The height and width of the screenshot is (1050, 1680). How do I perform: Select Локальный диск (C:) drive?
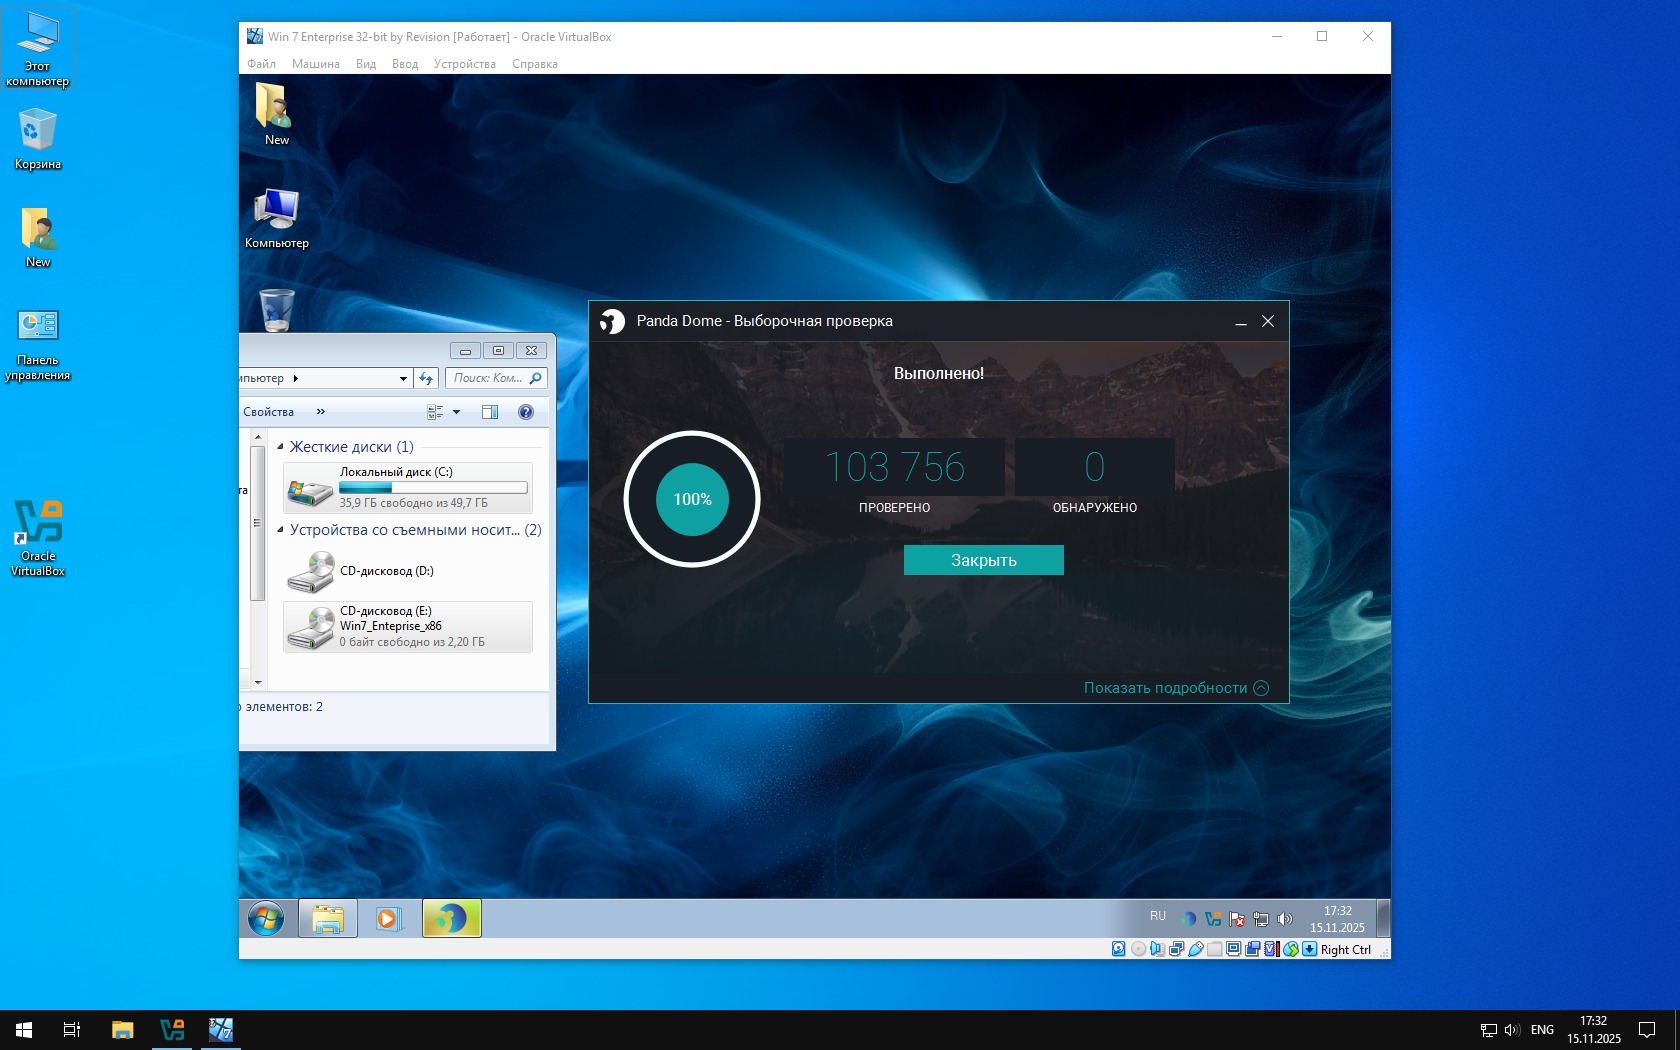pos(408,487)
